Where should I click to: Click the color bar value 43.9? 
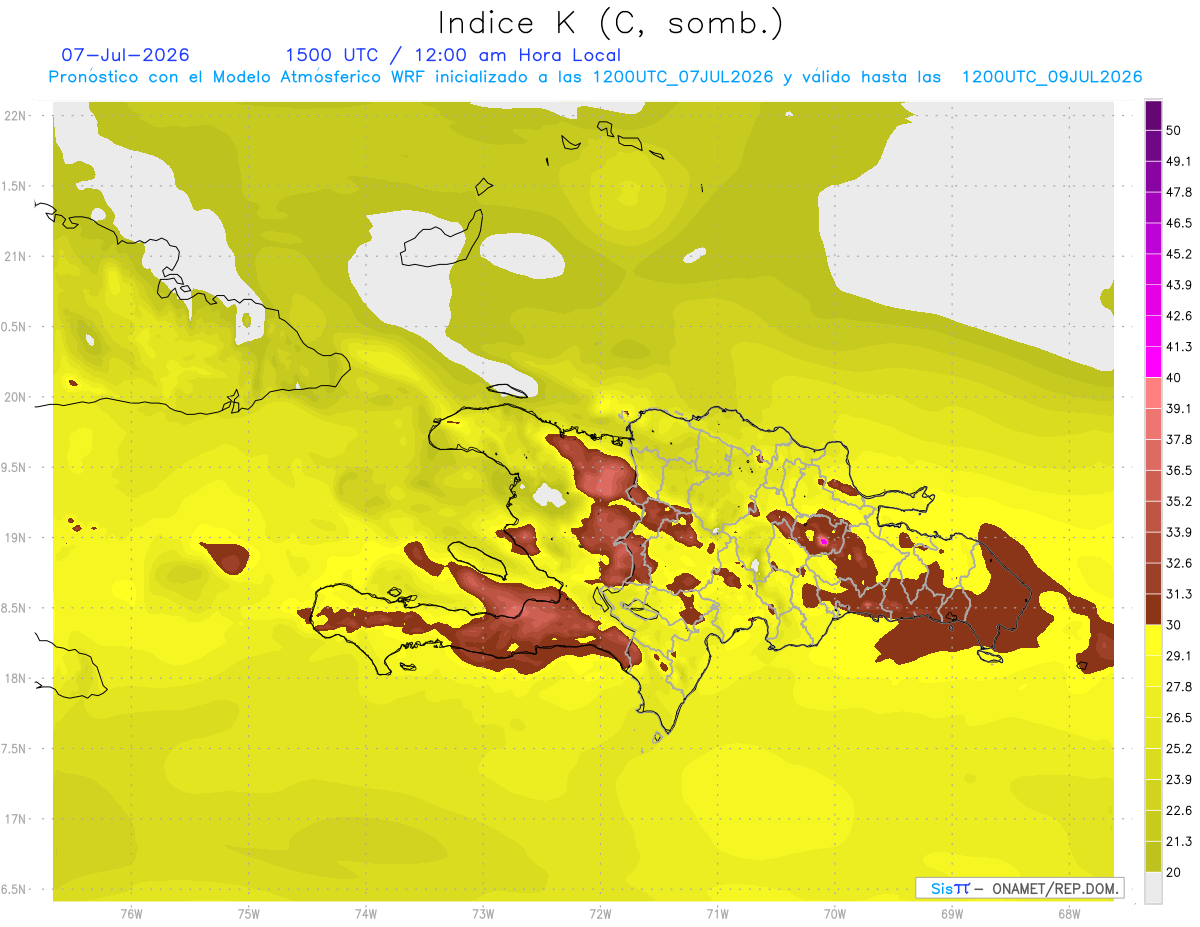coord(1179,285)
